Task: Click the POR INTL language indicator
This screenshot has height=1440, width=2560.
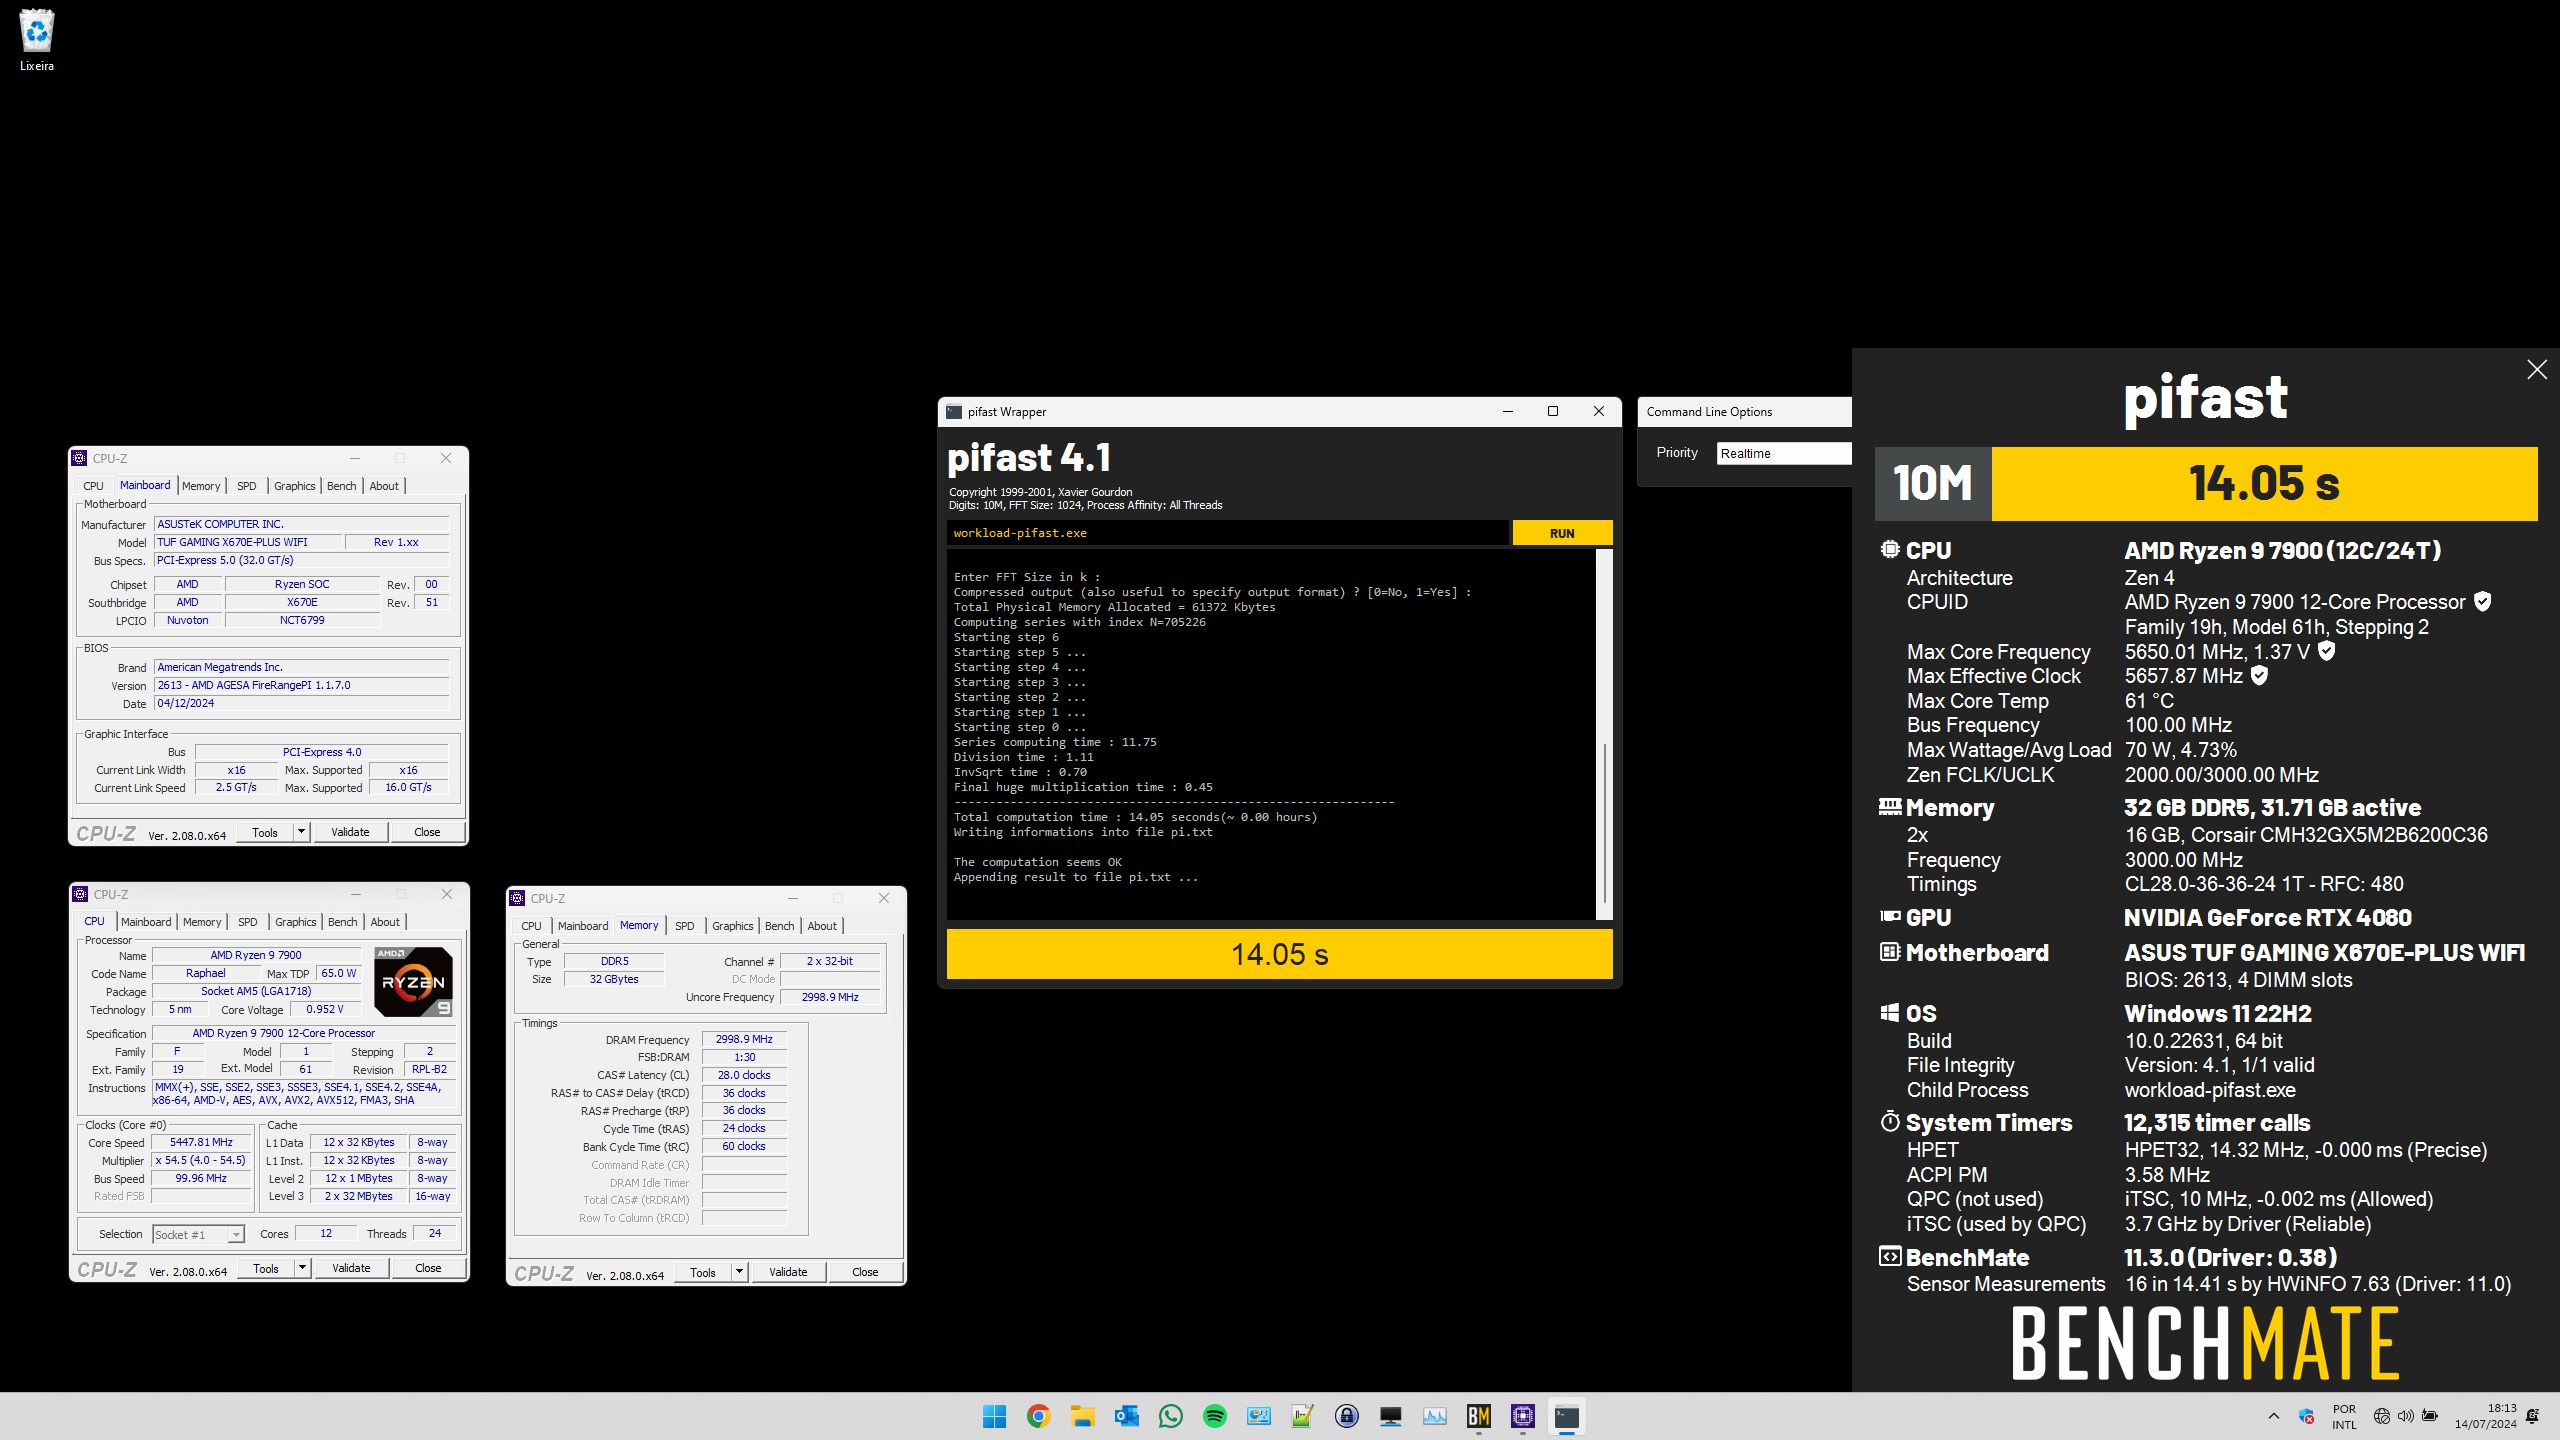Action: (x=2344, y=1416)
